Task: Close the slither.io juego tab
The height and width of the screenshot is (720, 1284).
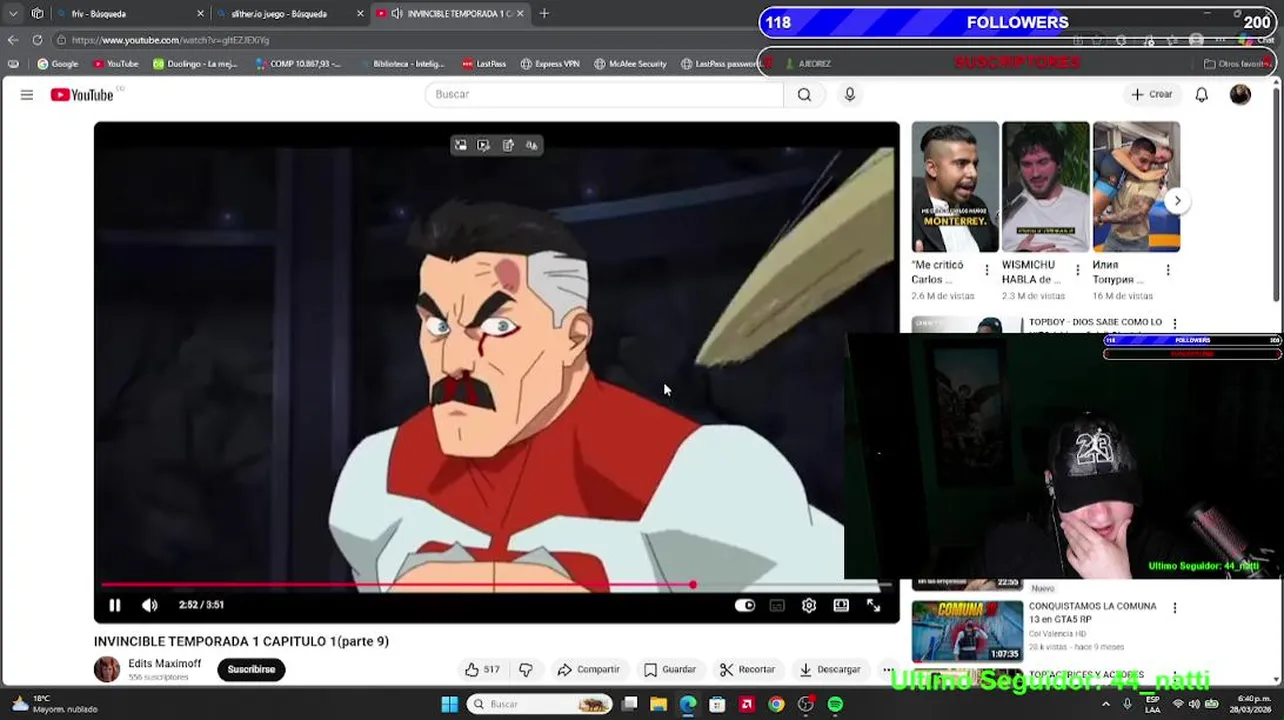Action: (x=360, y=14)
